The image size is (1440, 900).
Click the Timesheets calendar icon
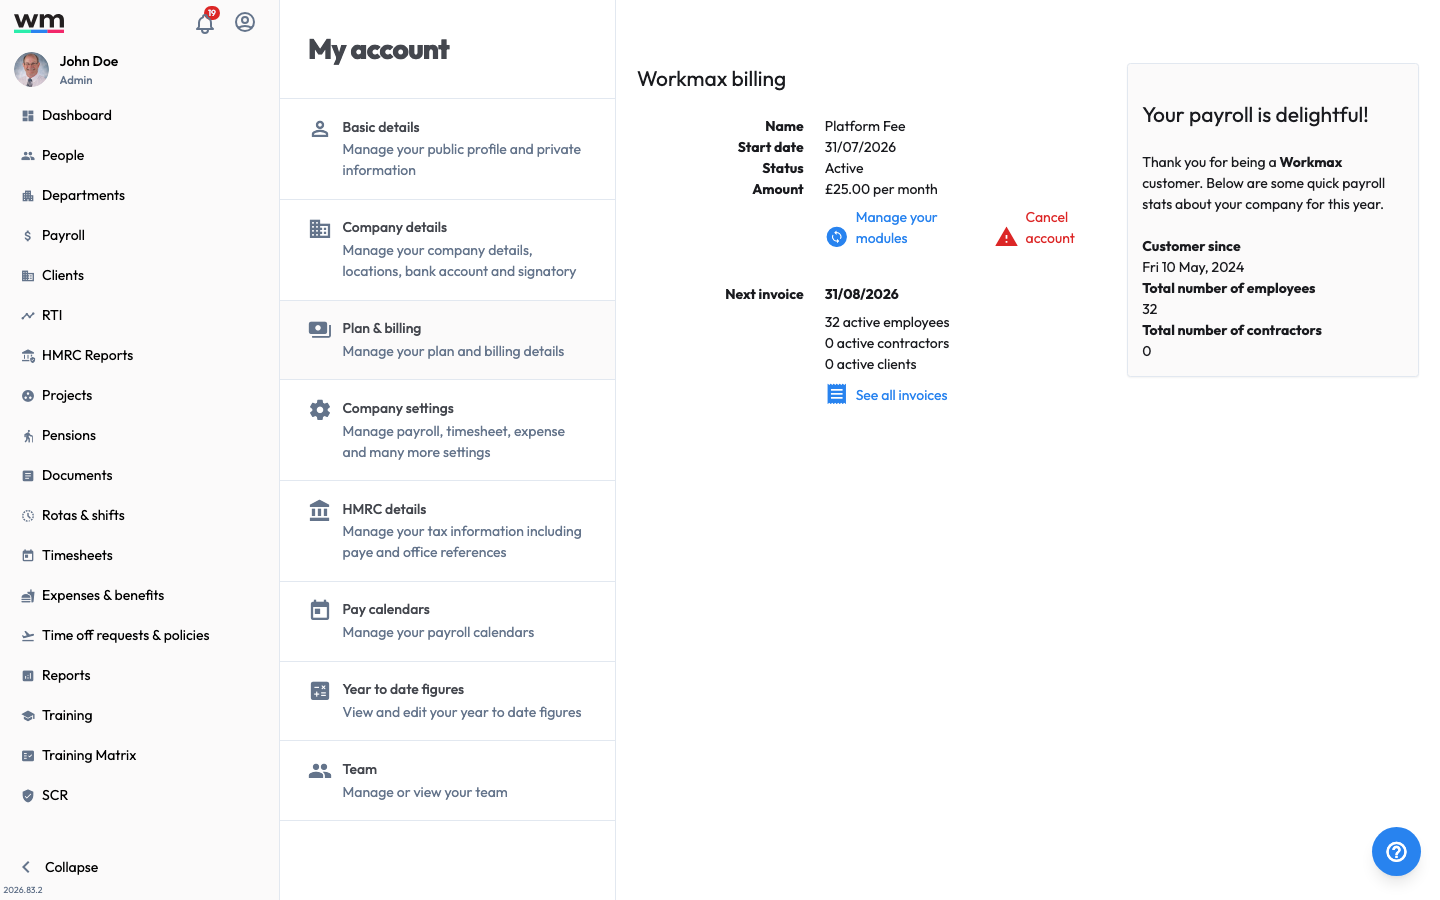[x=28, y=556]
